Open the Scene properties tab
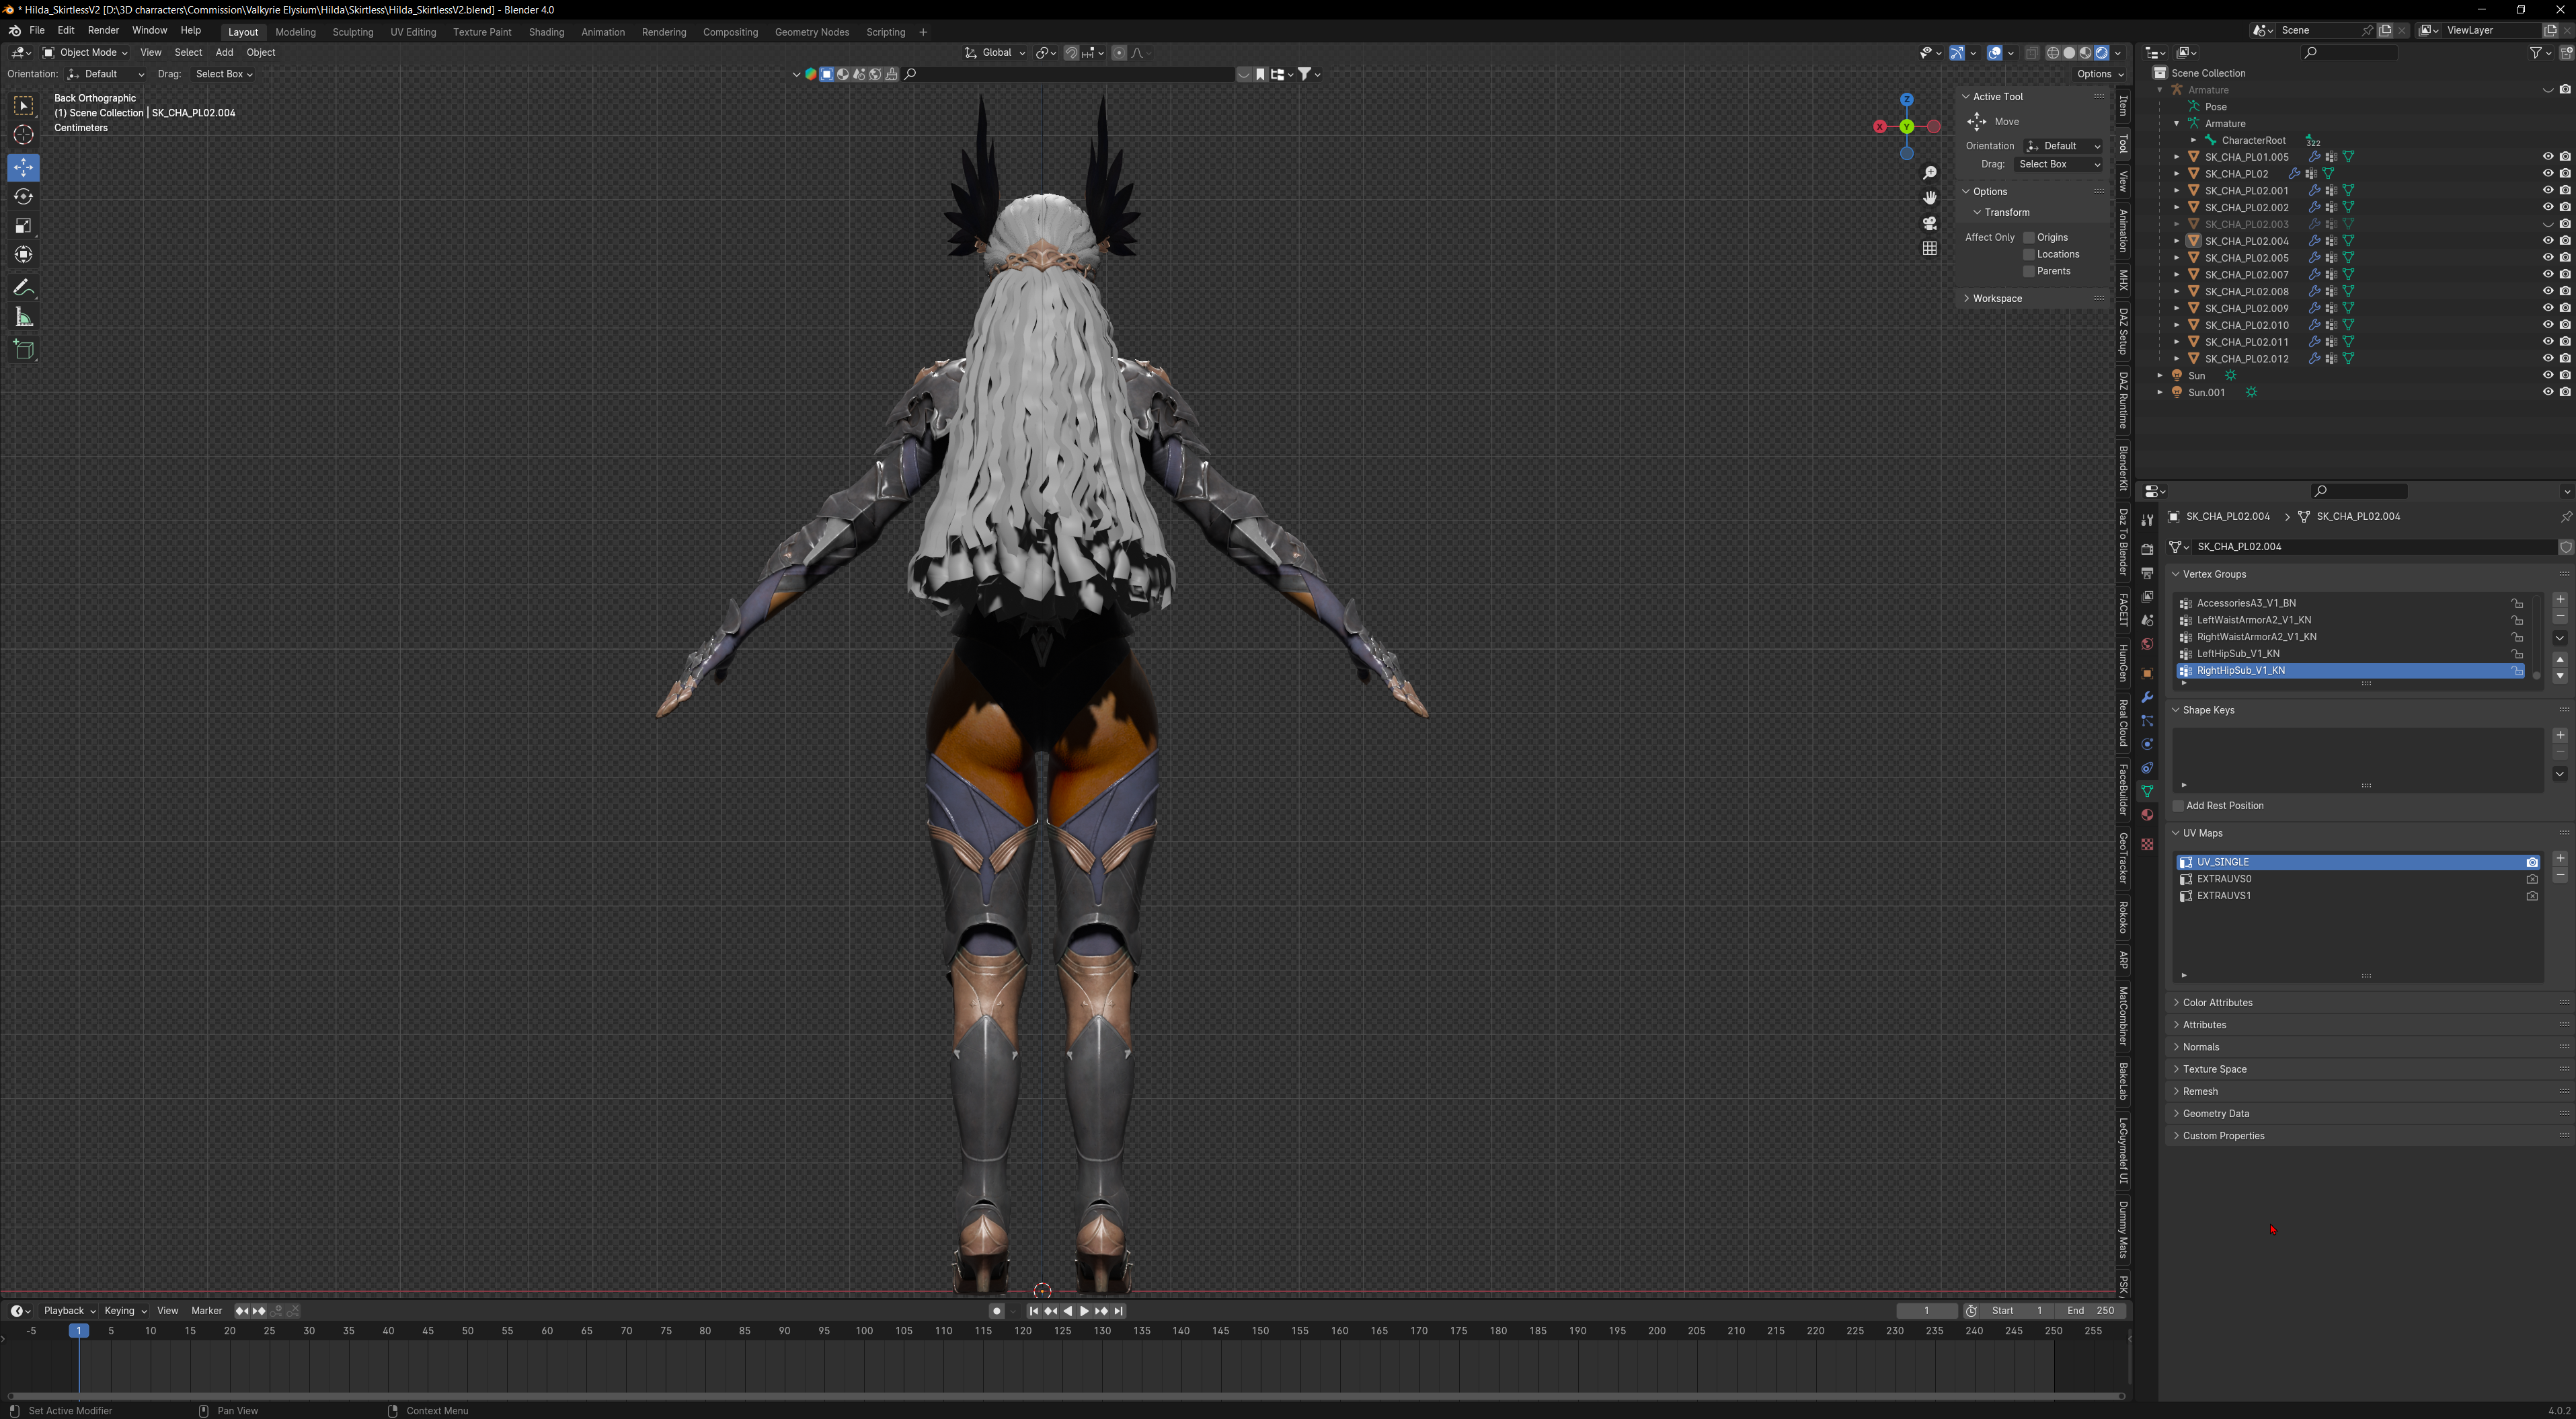Screen dimensions: 2576x1419 click(x=2147, y=620)
